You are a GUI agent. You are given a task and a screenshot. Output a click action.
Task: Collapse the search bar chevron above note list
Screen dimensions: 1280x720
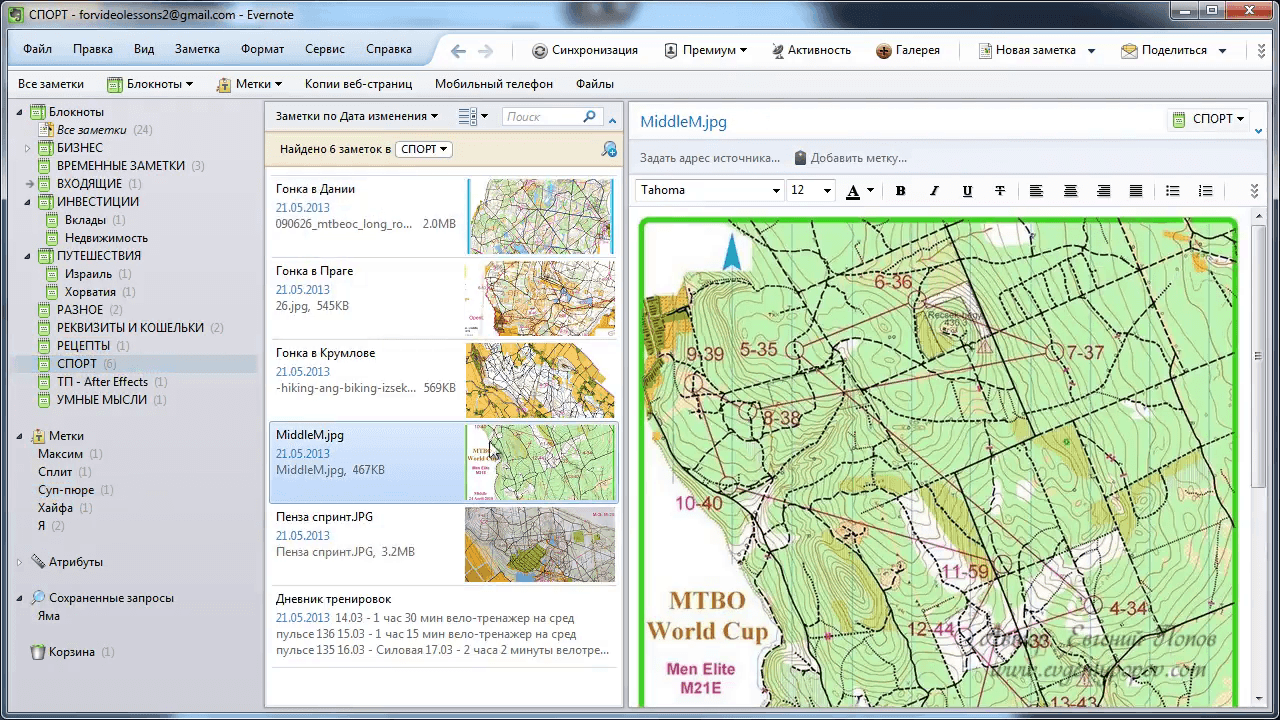coord(613,120)
